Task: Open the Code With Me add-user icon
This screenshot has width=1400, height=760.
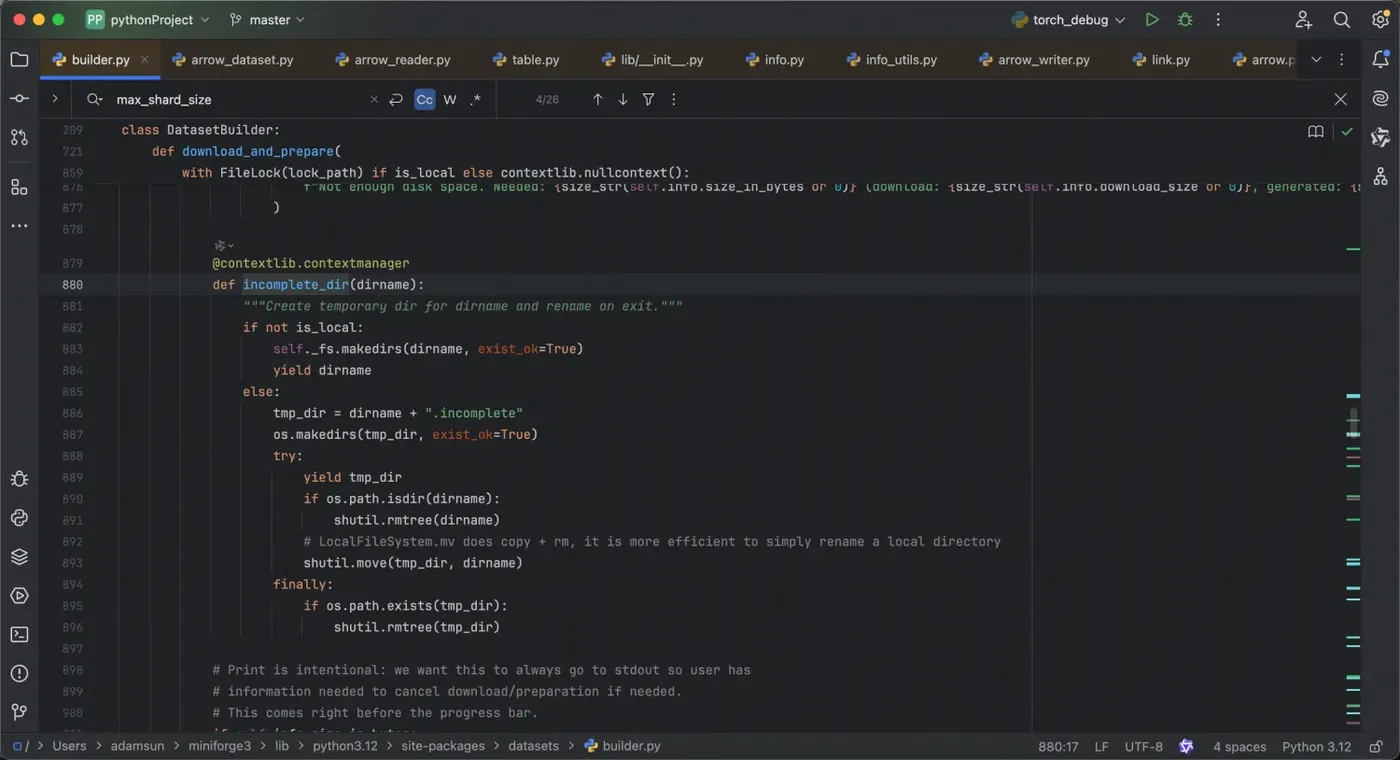Action: tap(1303, 20)
